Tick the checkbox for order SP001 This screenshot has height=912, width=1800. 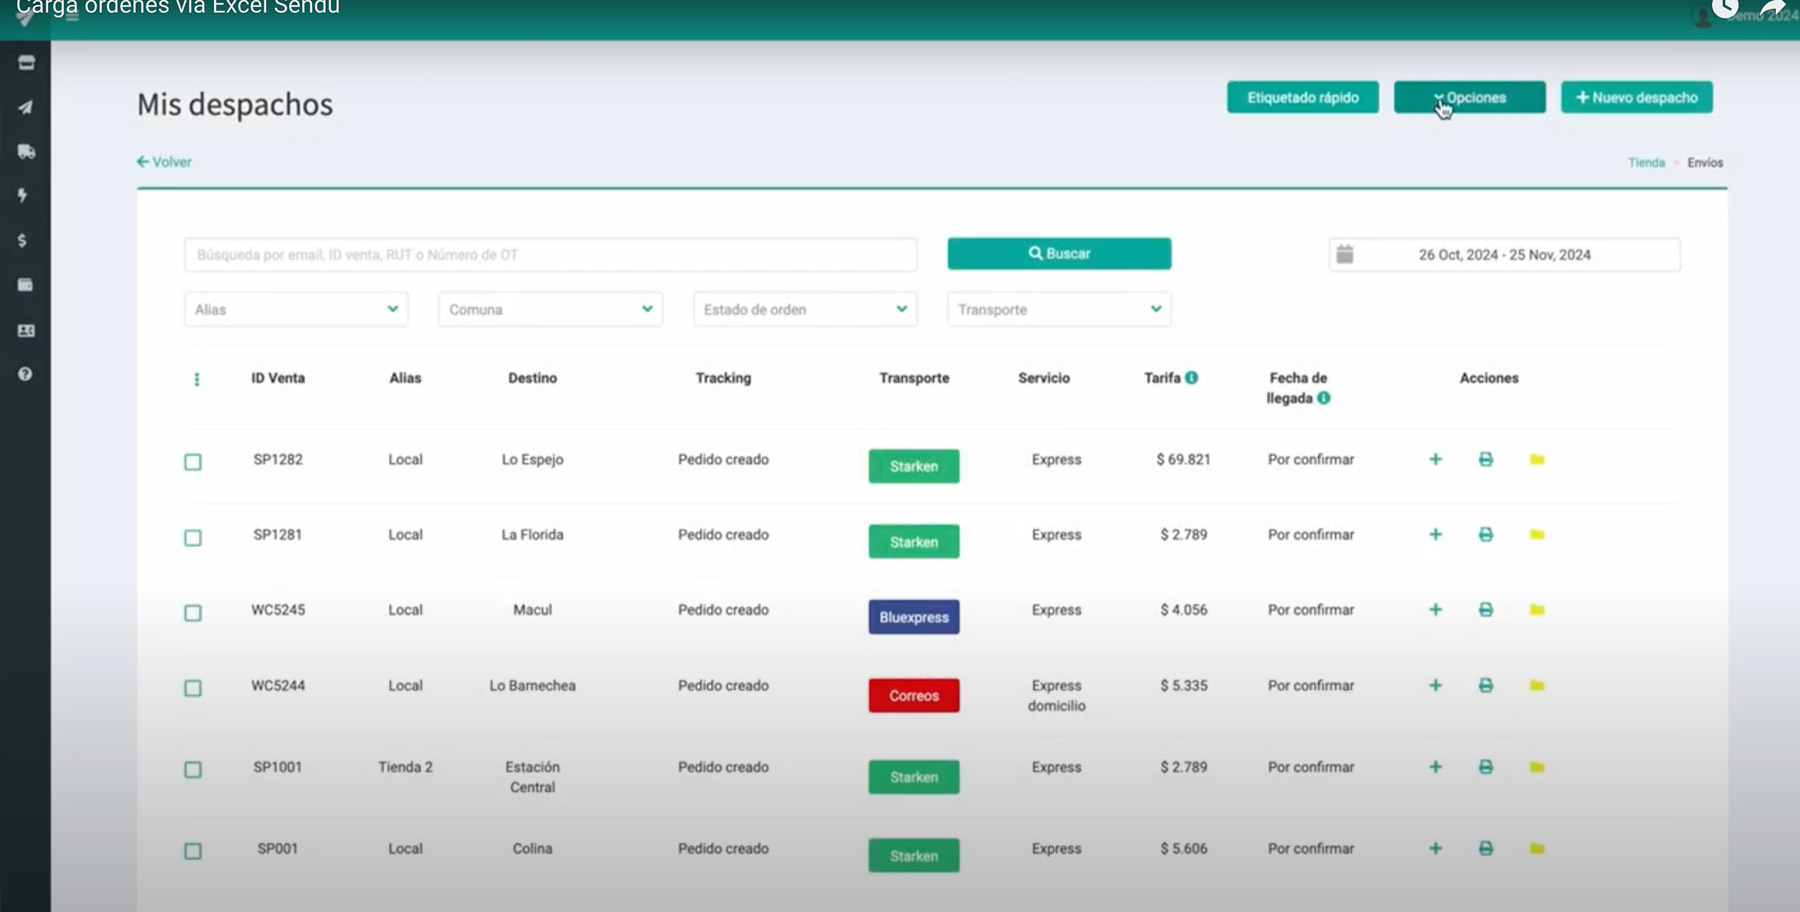[193, 851]
